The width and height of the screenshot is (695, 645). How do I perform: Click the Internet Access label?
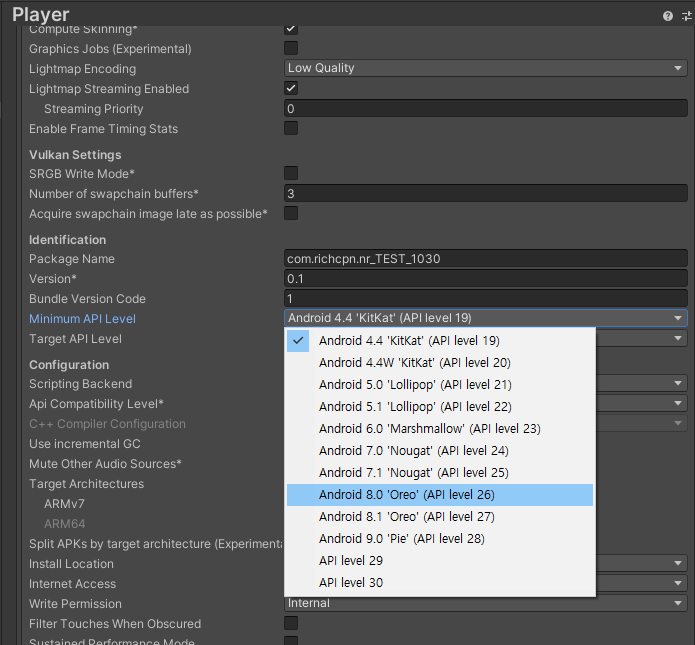pyautogui.click(x=72, y=584)
